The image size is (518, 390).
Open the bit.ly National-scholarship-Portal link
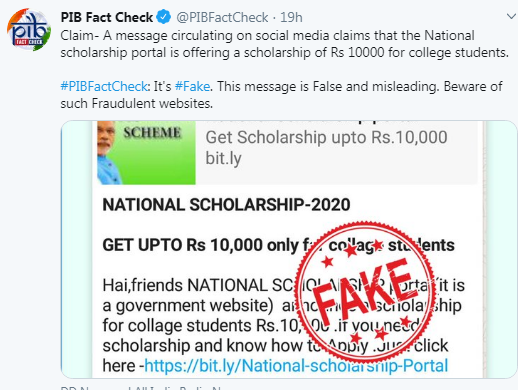tap(296, 366)
